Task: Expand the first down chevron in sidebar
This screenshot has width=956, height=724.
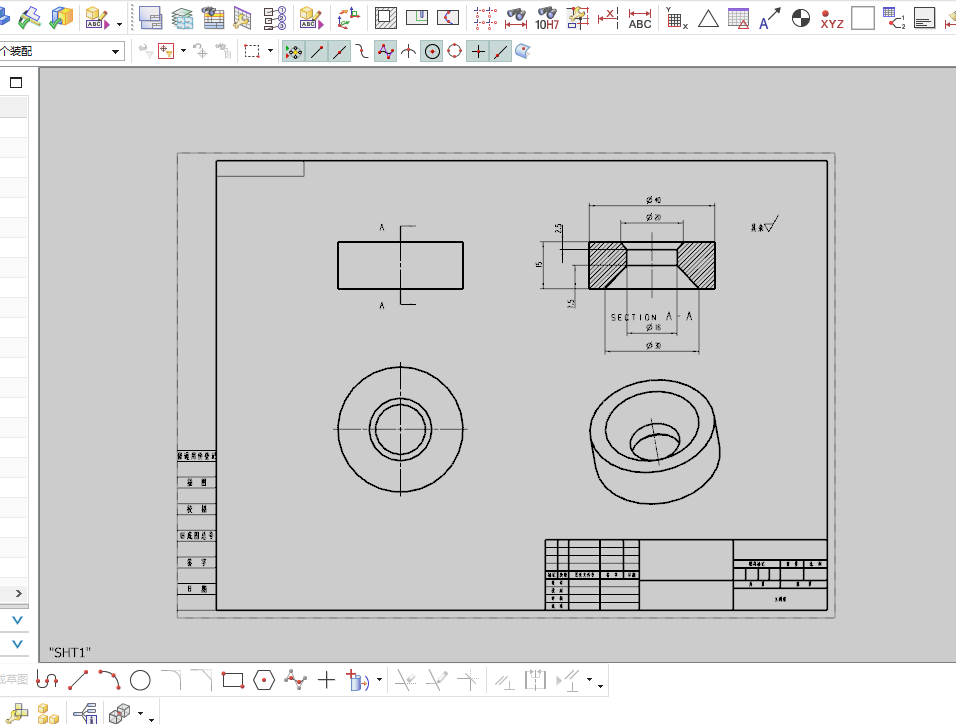Action: point(17,620)
